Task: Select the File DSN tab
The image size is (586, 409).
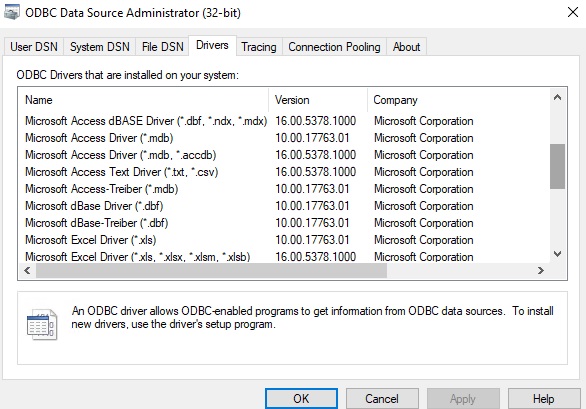Action: [163, 47]
